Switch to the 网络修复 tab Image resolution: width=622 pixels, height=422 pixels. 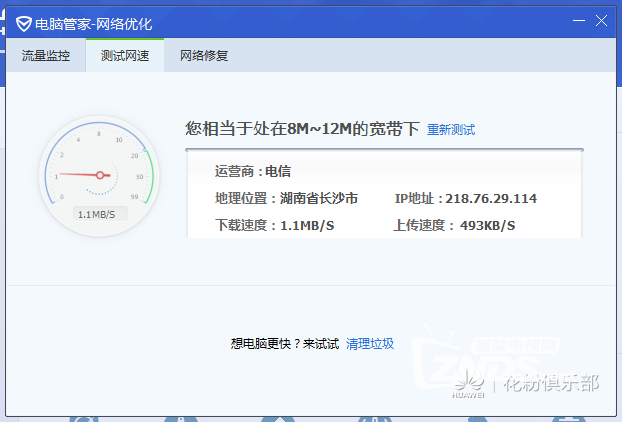tap(204, 56)
